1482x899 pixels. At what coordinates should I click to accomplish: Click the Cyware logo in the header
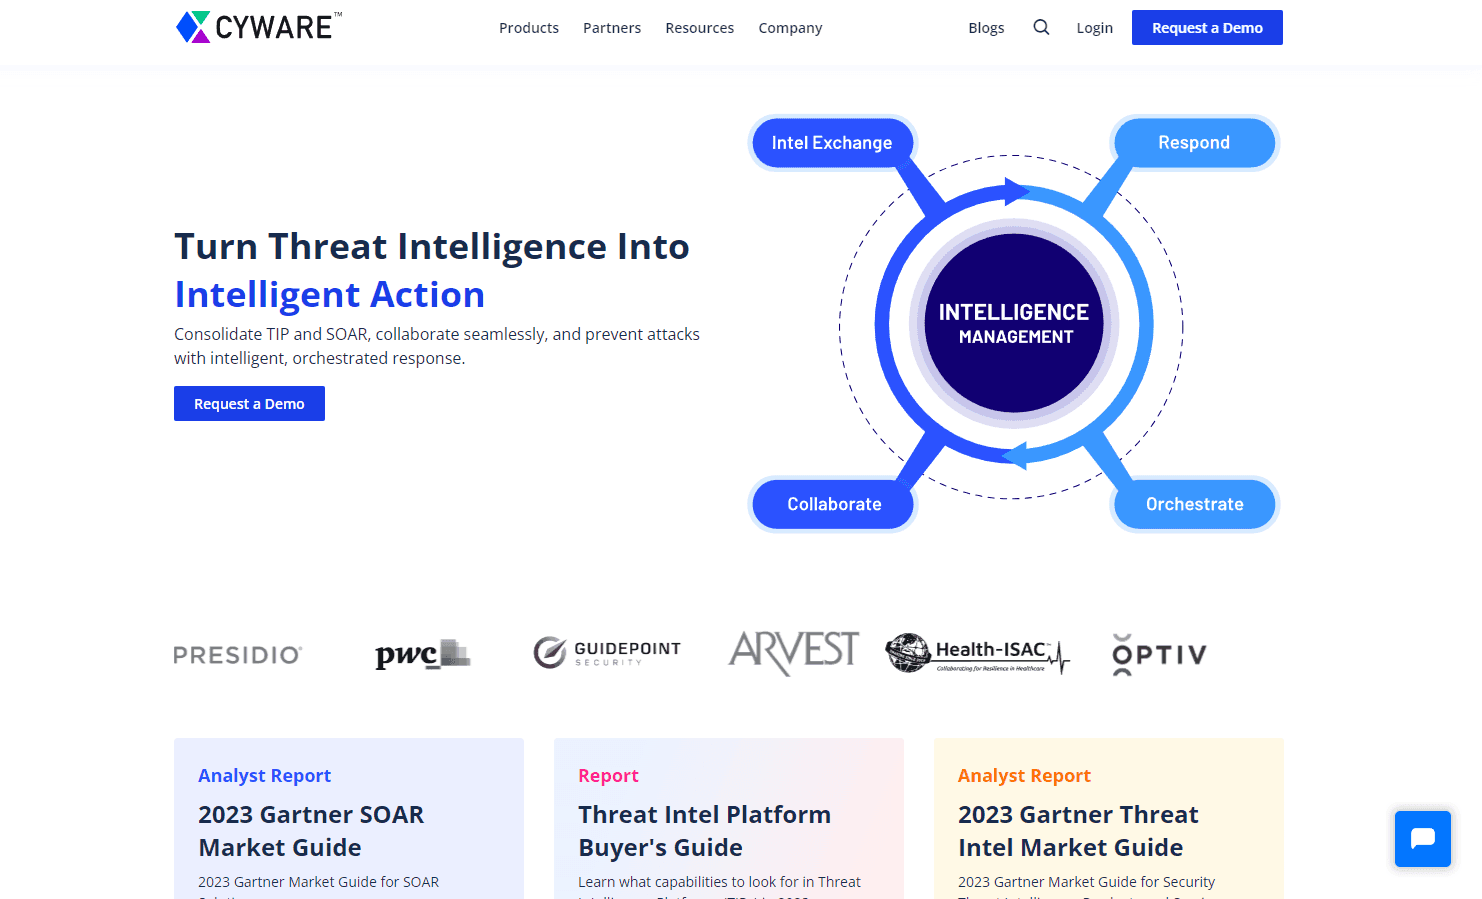coord(259,27)
